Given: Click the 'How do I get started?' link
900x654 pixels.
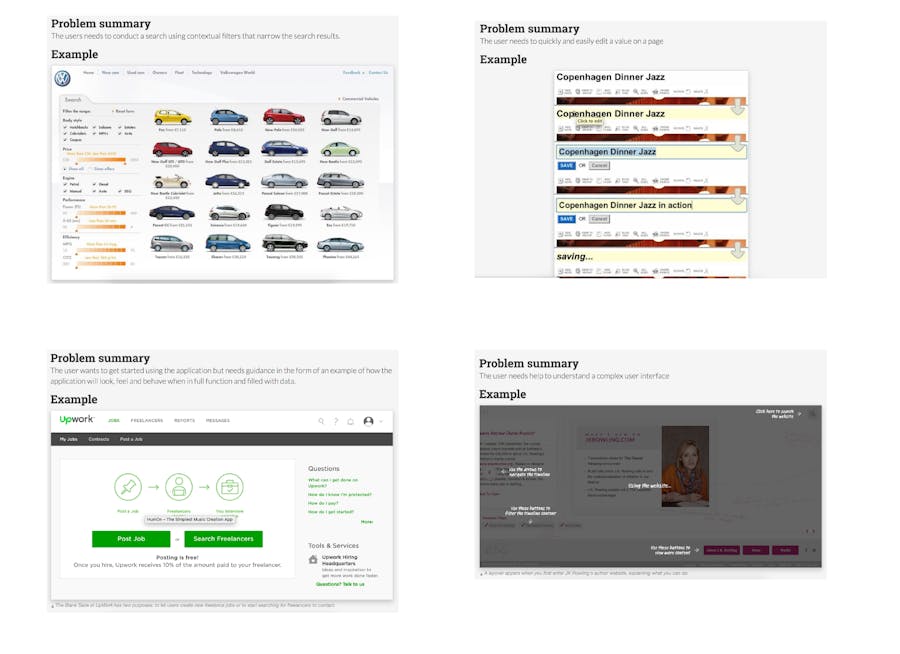Looking at the screenshot, I should point(331,512).
